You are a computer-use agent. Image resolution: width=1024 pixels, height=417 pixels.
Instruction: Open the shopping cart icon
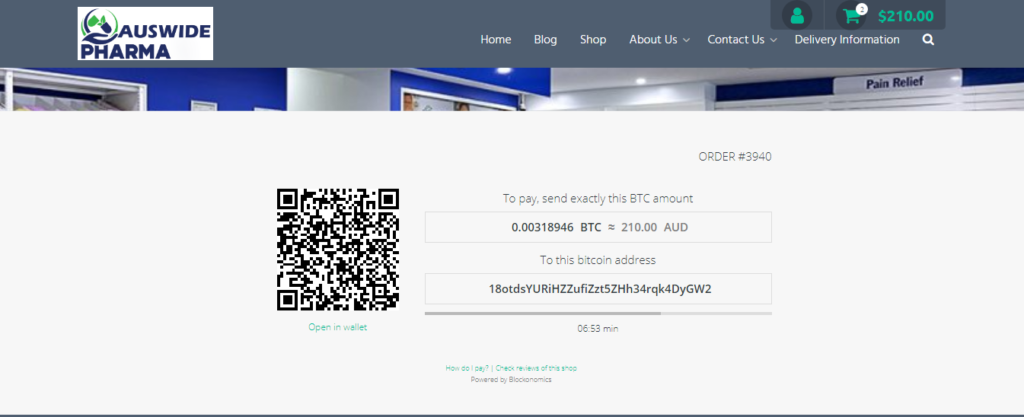click(851, 16)
